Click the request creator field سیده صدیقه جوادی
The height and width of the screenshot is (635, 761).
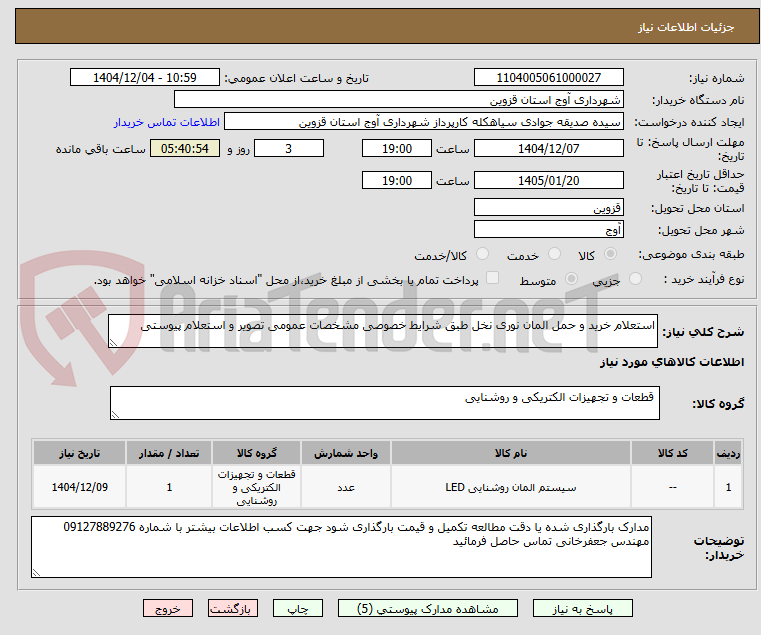click(424, 122)
